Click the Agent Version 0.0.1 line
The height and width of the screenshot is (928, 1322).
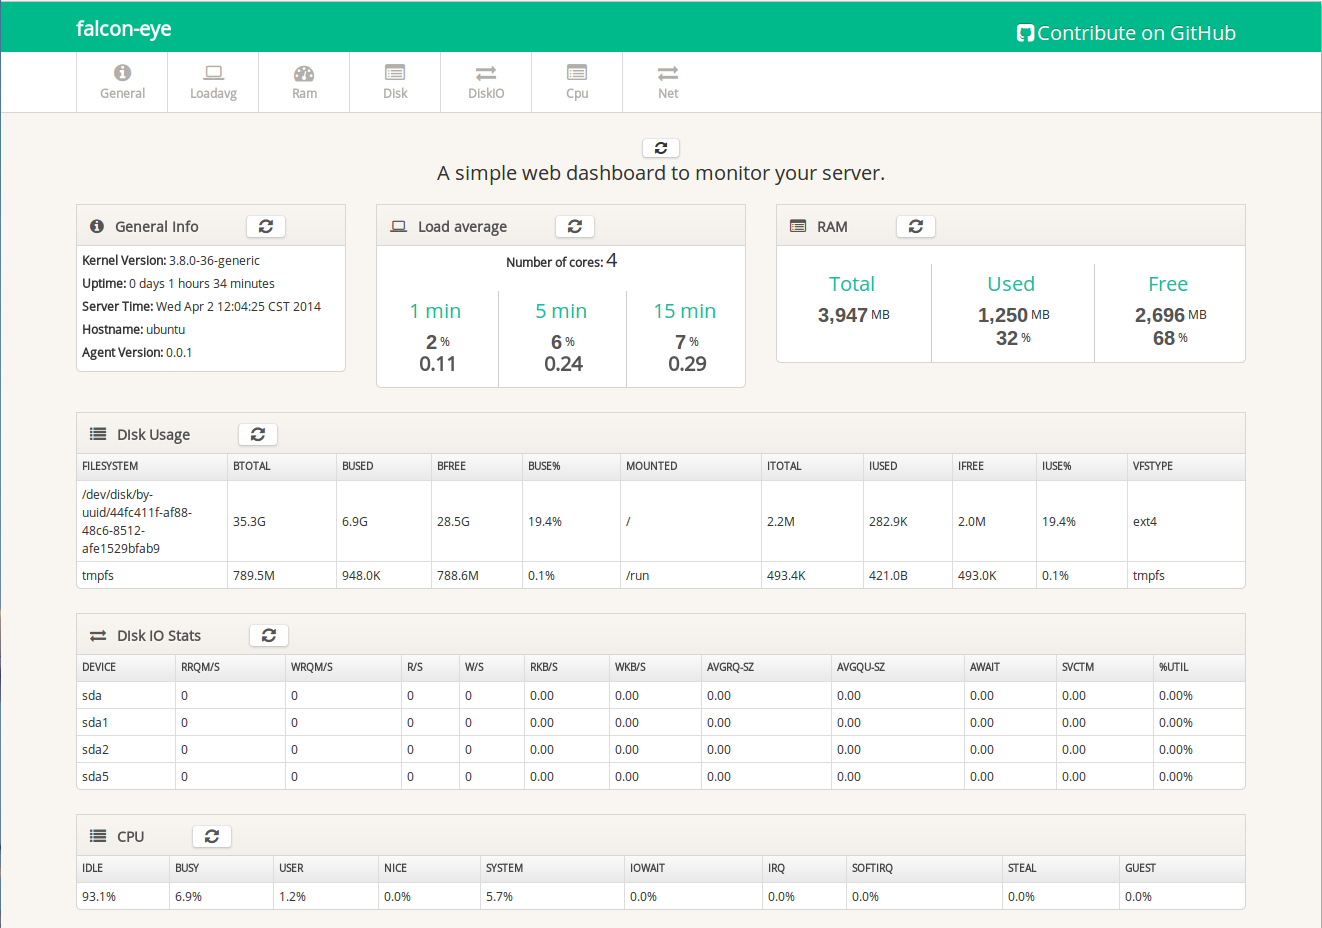pos(137,353)
